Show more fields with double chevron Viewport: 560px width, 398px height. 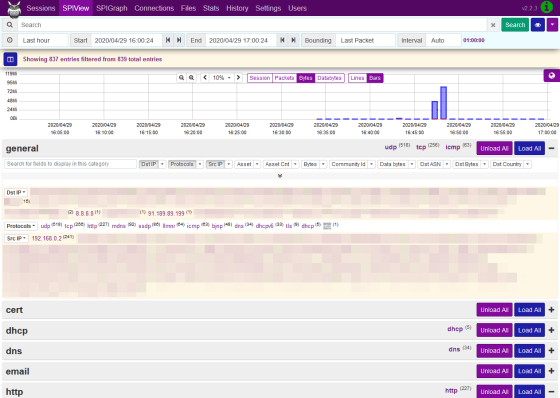tap(280, 176)
